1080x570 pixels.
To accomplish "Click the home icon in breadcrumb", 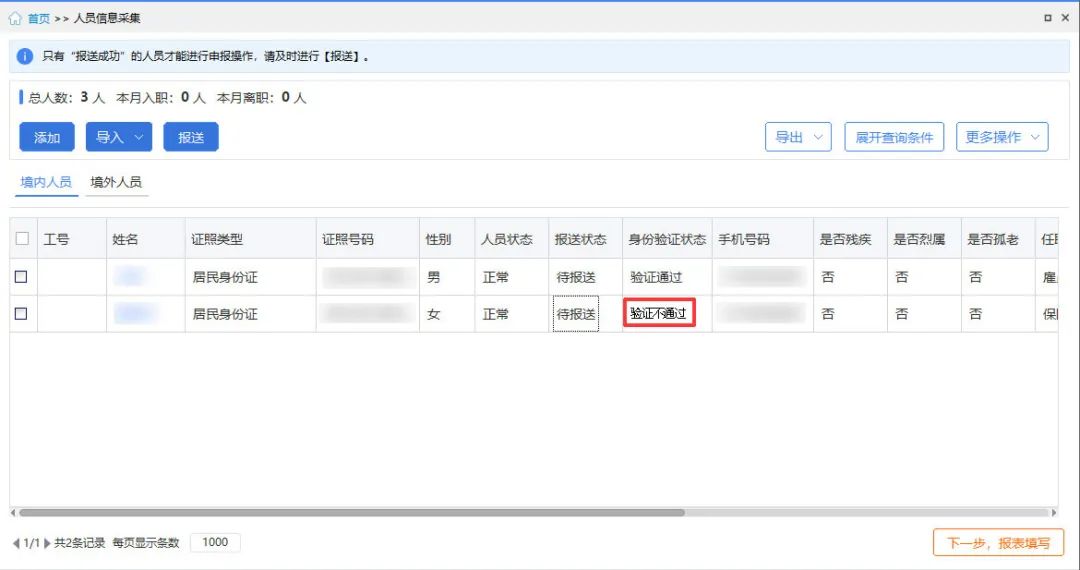I will [15, 18].
